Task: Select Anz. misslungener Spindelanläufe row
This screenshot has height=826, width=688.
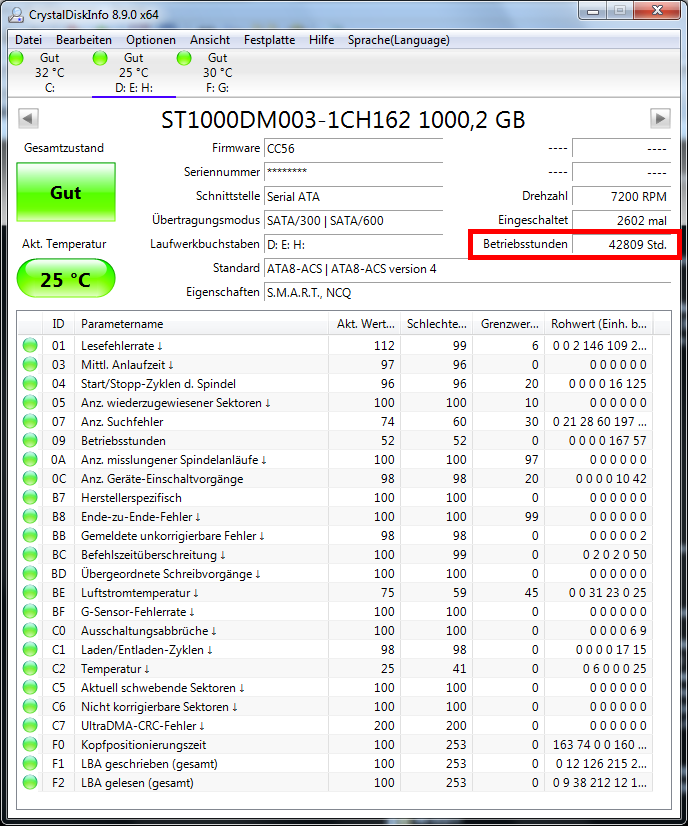Action: click(335, 460)
